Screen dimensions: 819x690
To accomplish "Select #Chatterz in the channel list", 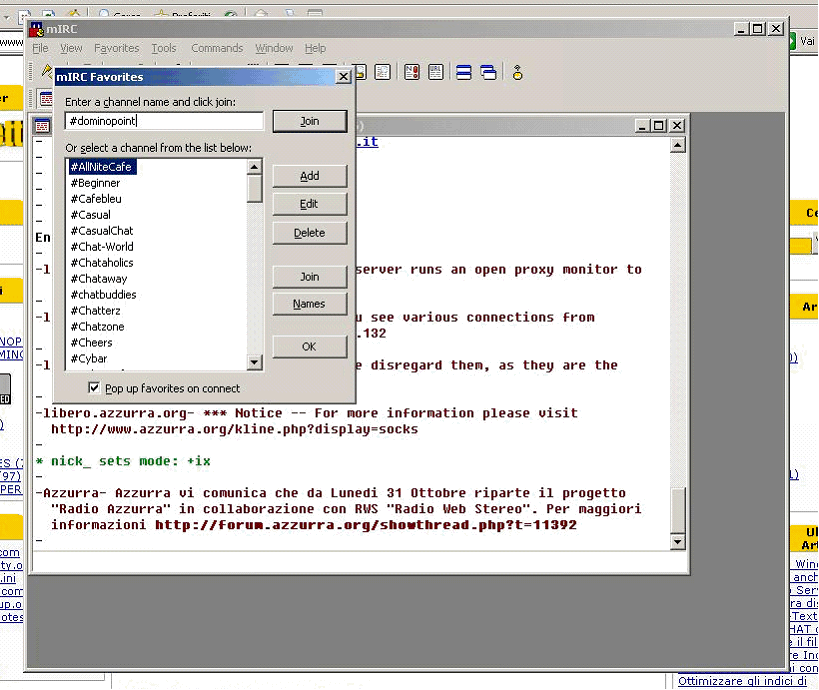I will [x=96, y=311].
